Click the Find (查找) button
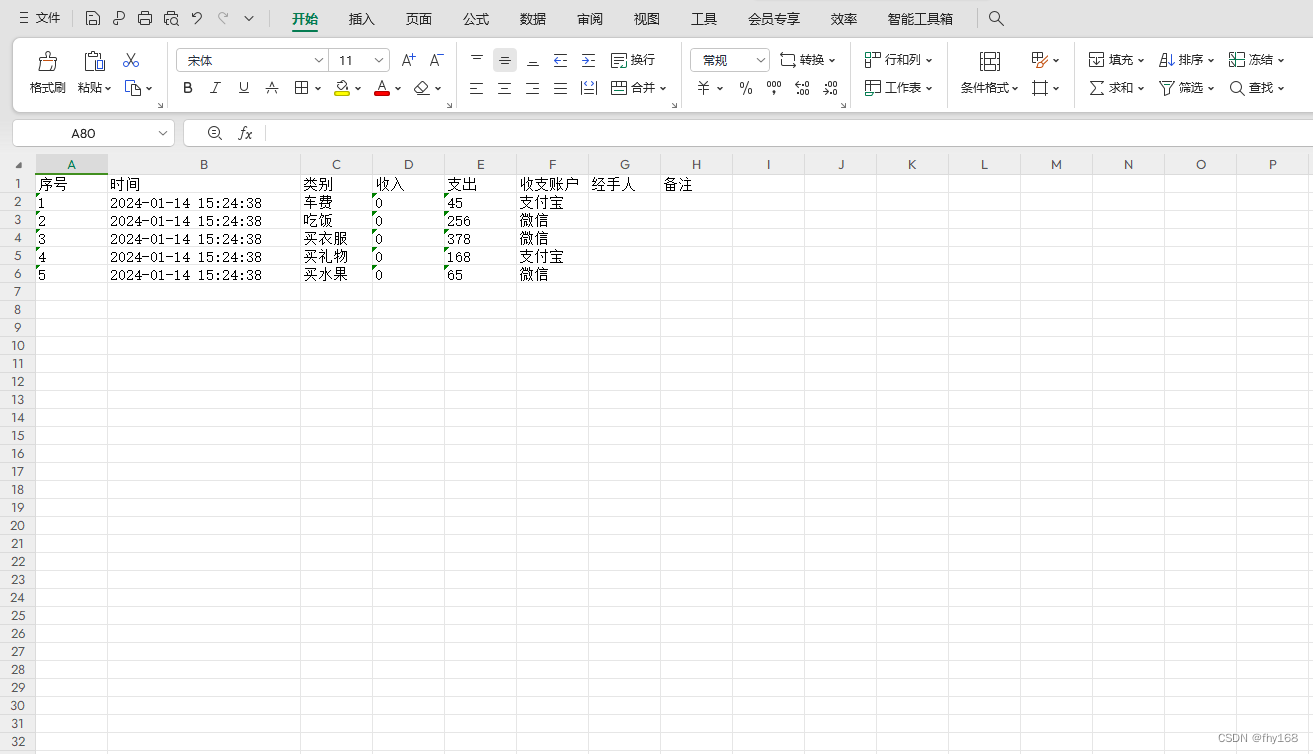 pos(1256,88)
